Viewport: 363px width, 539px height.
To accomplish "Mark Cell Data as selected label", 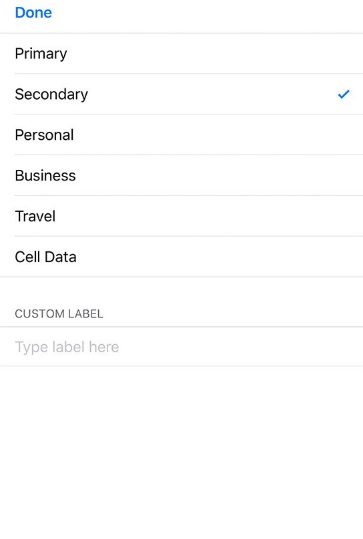I will (182, 256).
